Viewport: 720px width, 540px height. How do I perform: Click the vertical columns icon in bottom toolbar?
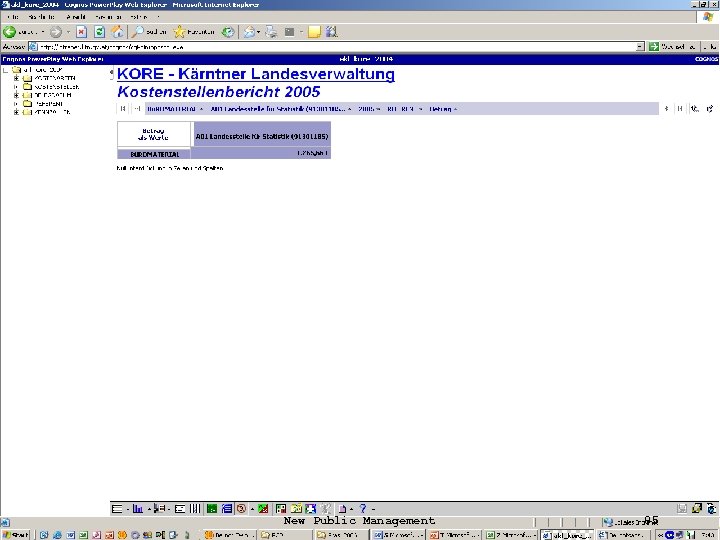pos(195,509)
